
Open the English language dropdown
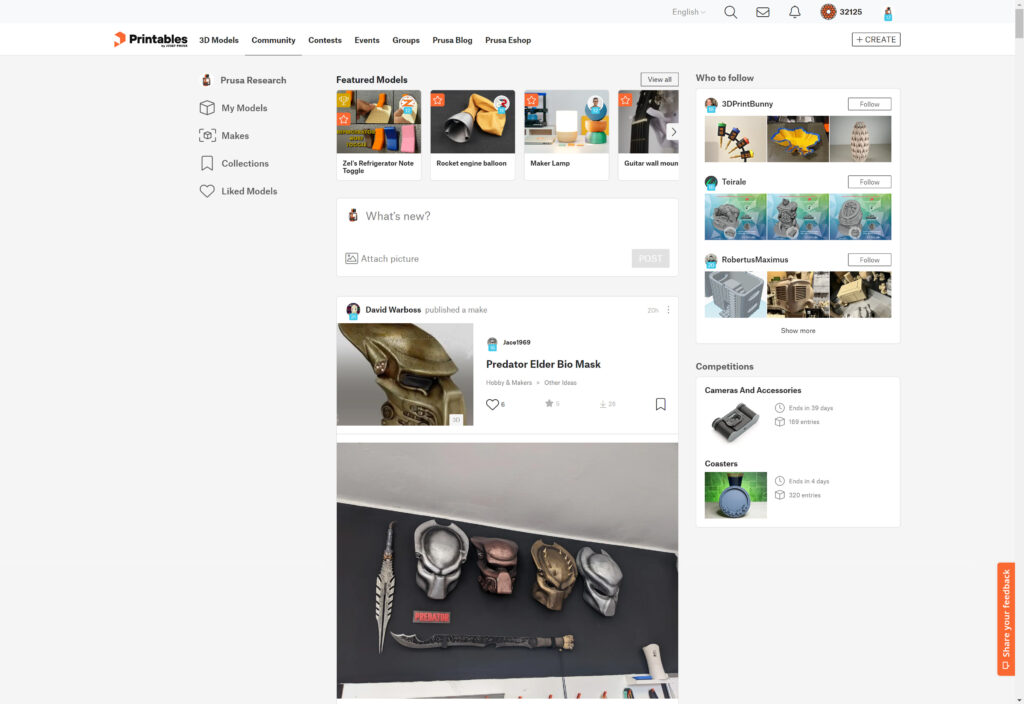[688, 12]
